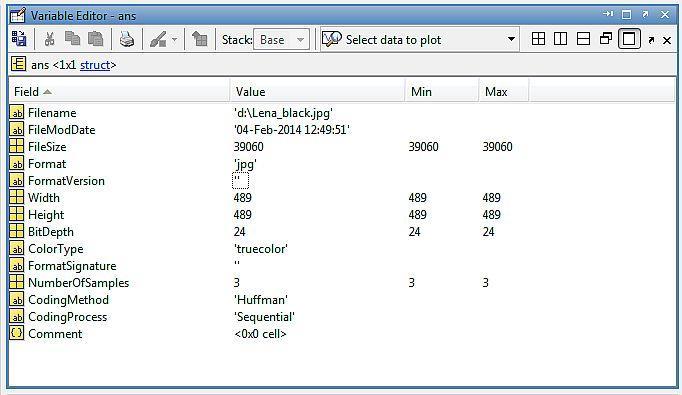Select the CodingMethod field
Image resolution: width=682 pixels, height=395 pixels.
pos(68,300)
